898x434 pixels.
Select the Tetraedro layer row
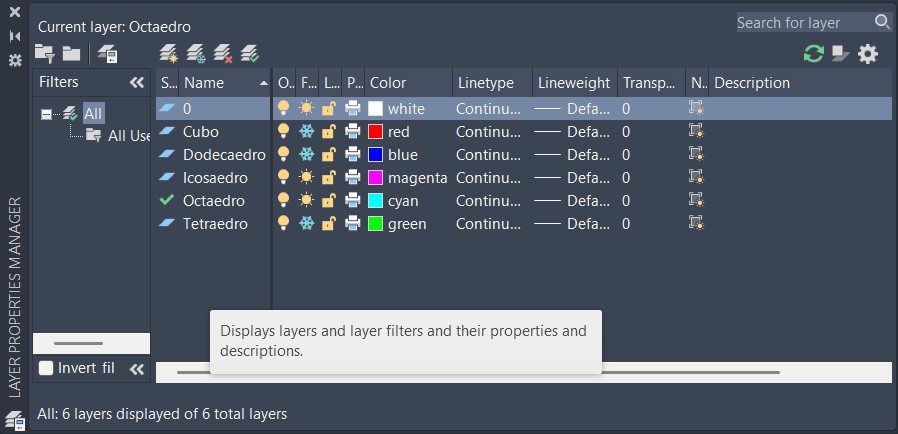coord(214,223)
